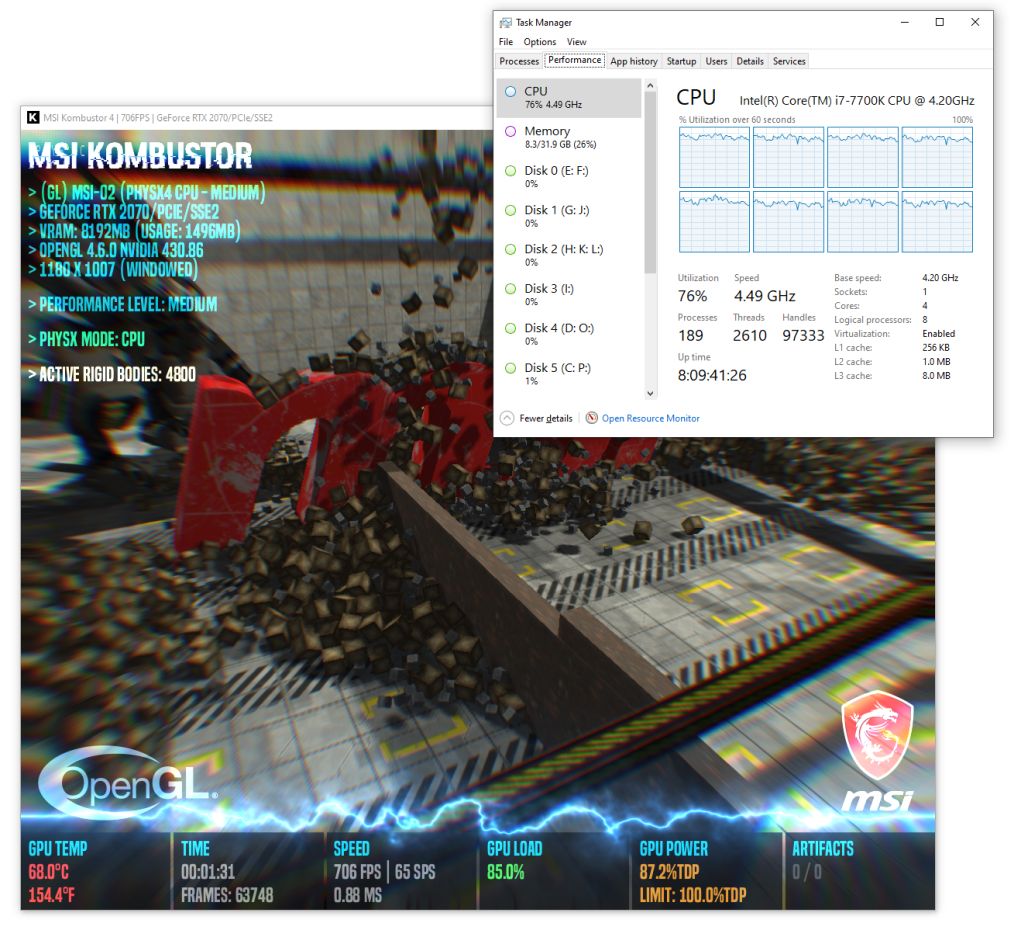Select Disk 4 (D: O:) in sidebar
Image resolution: width=1024 pixels, height=947 pixels.
[569, 334]
